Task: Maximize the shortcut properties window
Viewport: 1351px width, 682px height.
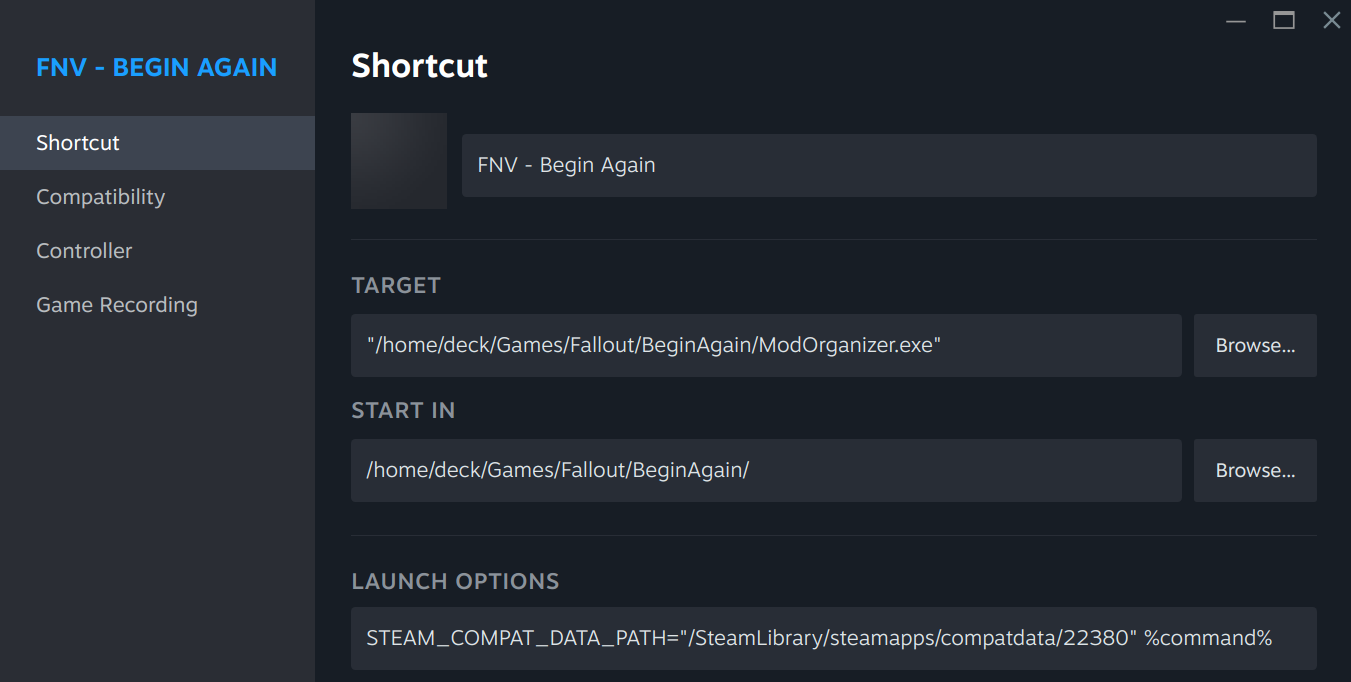Action: coord(1284,21)
